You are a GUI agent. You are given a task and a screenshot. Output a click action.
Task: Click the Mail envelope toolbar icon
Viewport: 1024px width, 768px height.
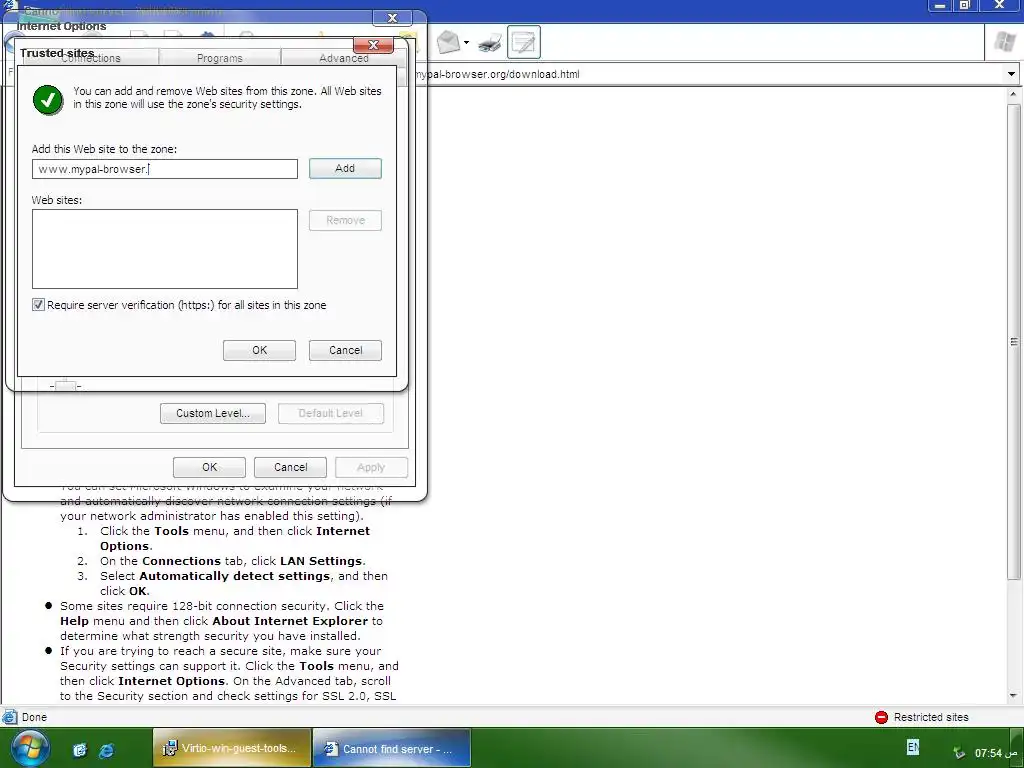coord(449,42)
